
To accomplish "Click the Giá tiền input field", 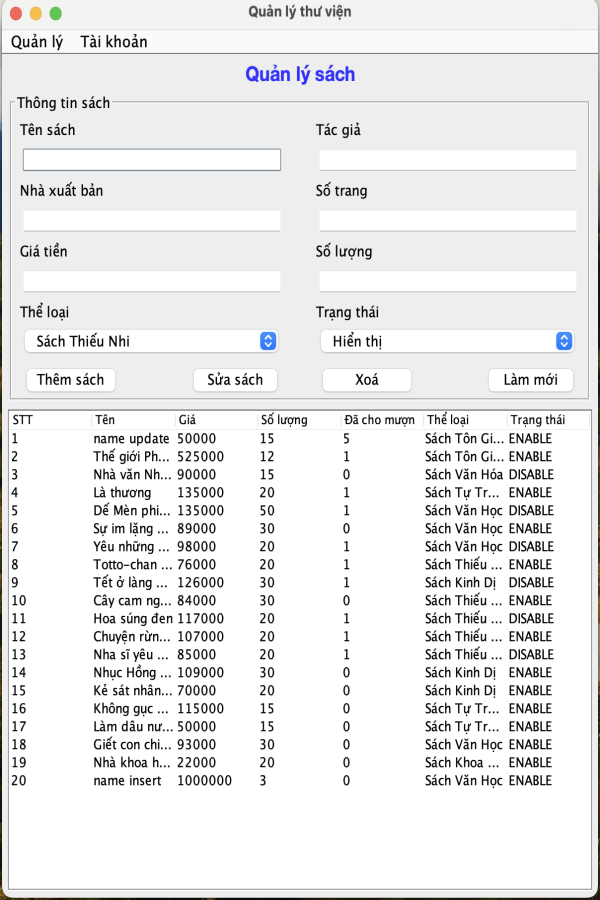I will click(152, 281).
